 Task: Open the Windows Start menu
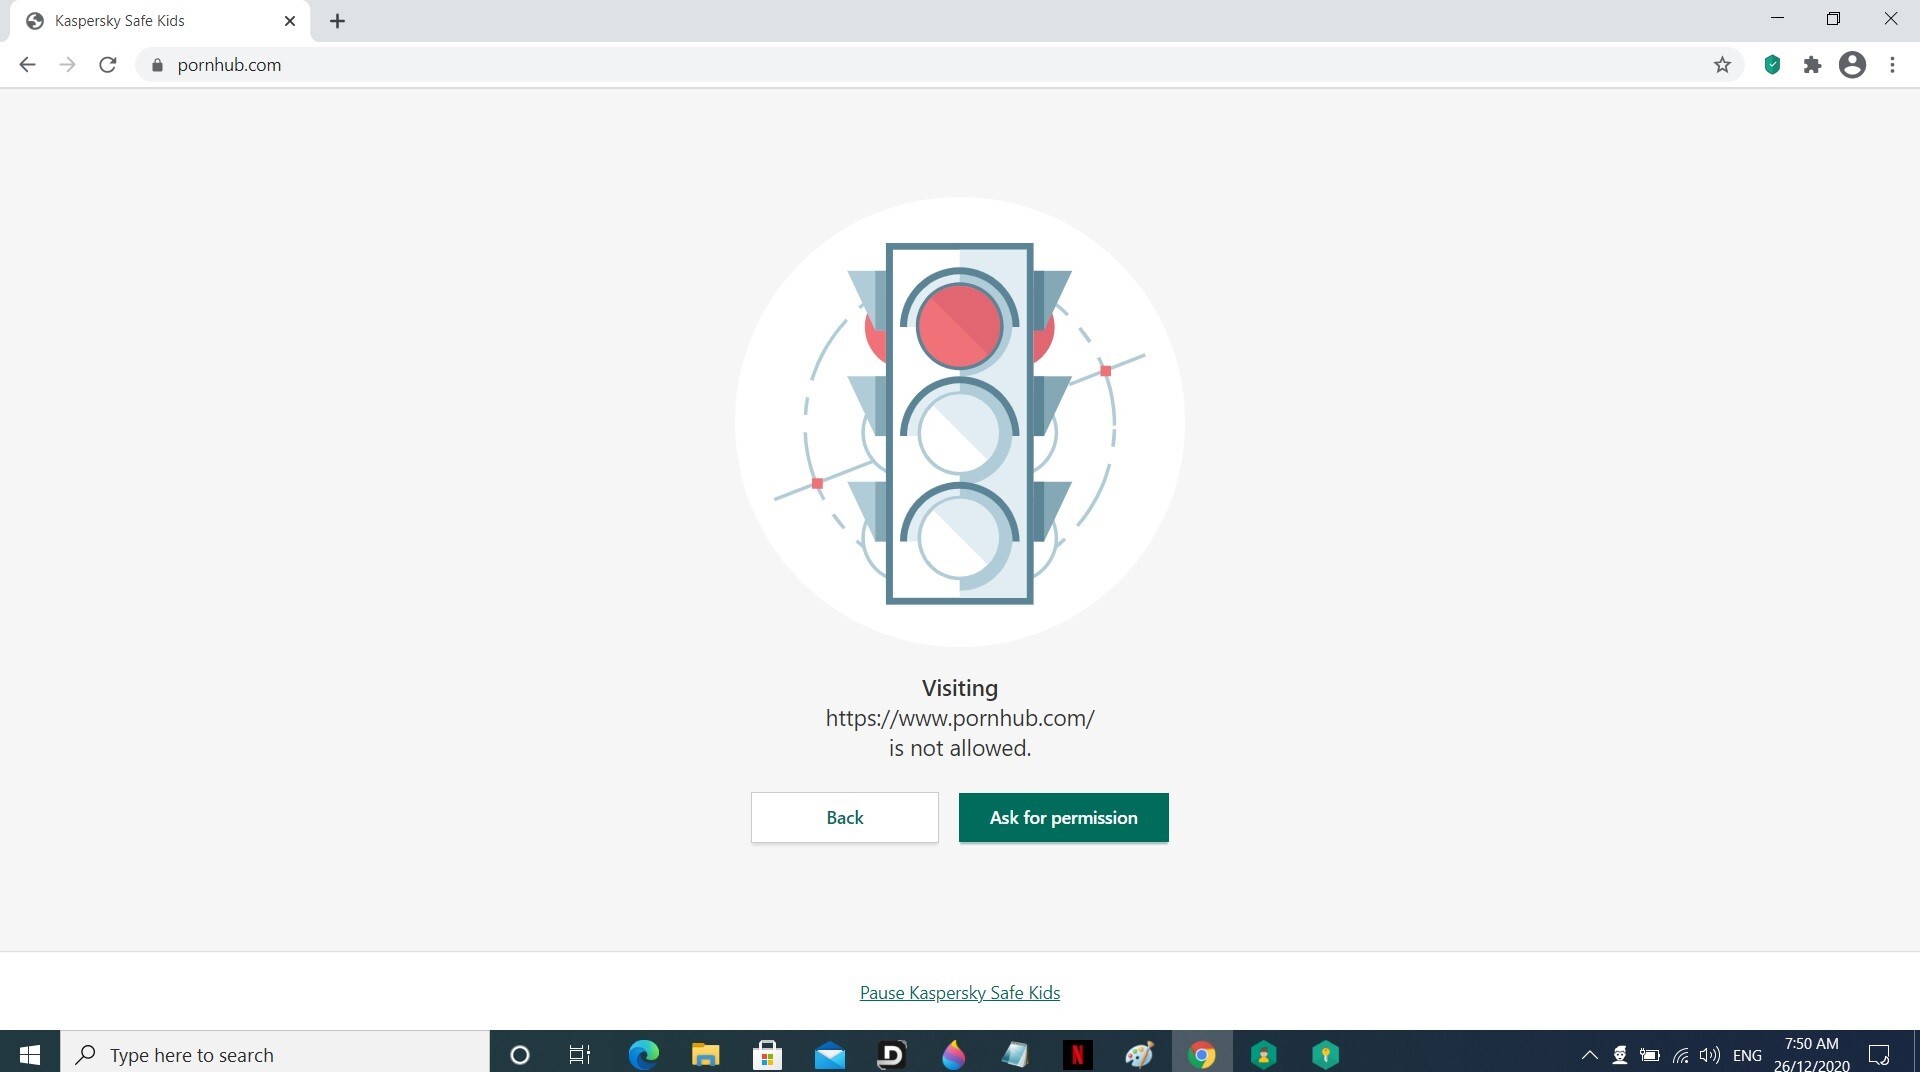[30, 1054]
